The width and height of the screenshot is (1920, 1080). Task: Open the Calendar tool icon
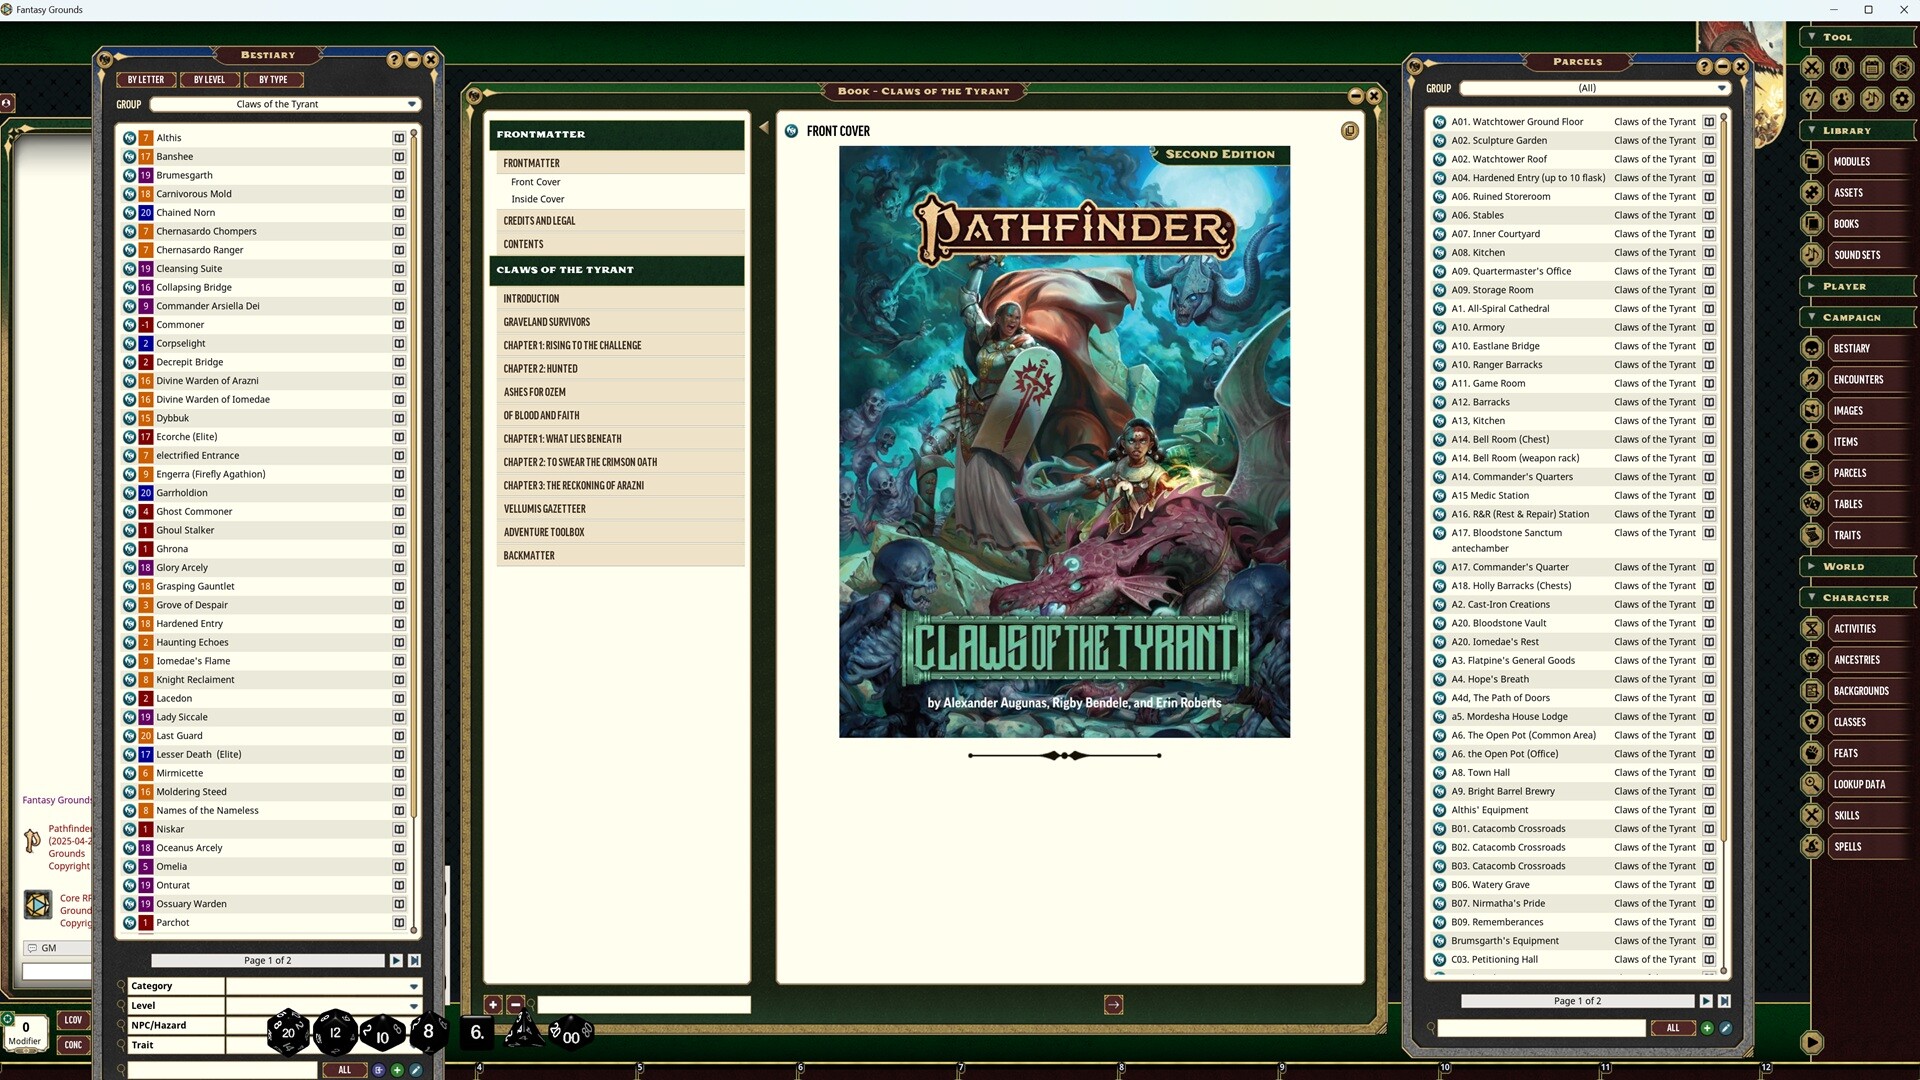[x=1872, y=68]
